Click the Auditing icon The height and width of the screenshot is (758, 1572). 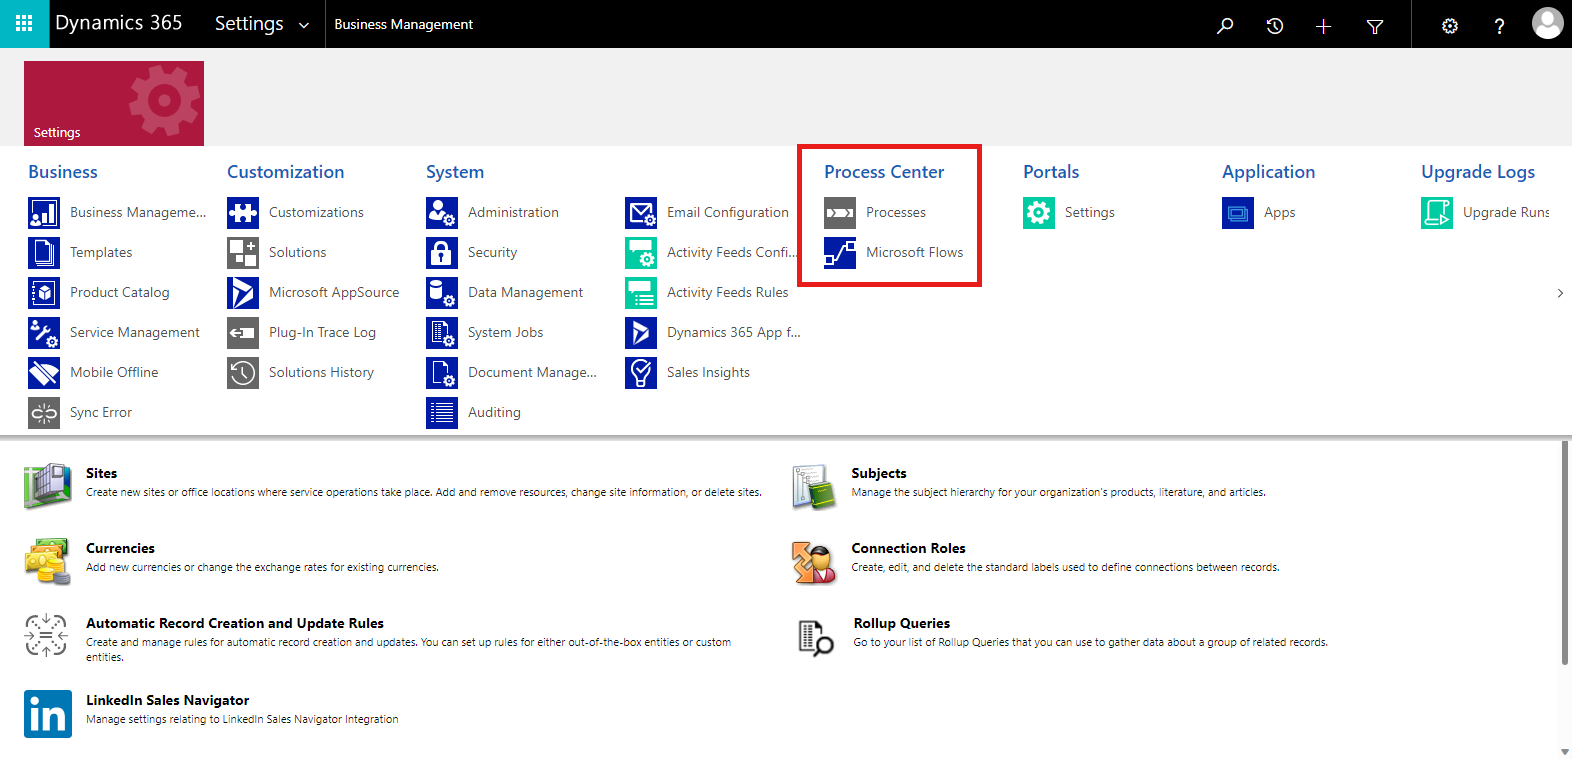(x=442, y=413)
